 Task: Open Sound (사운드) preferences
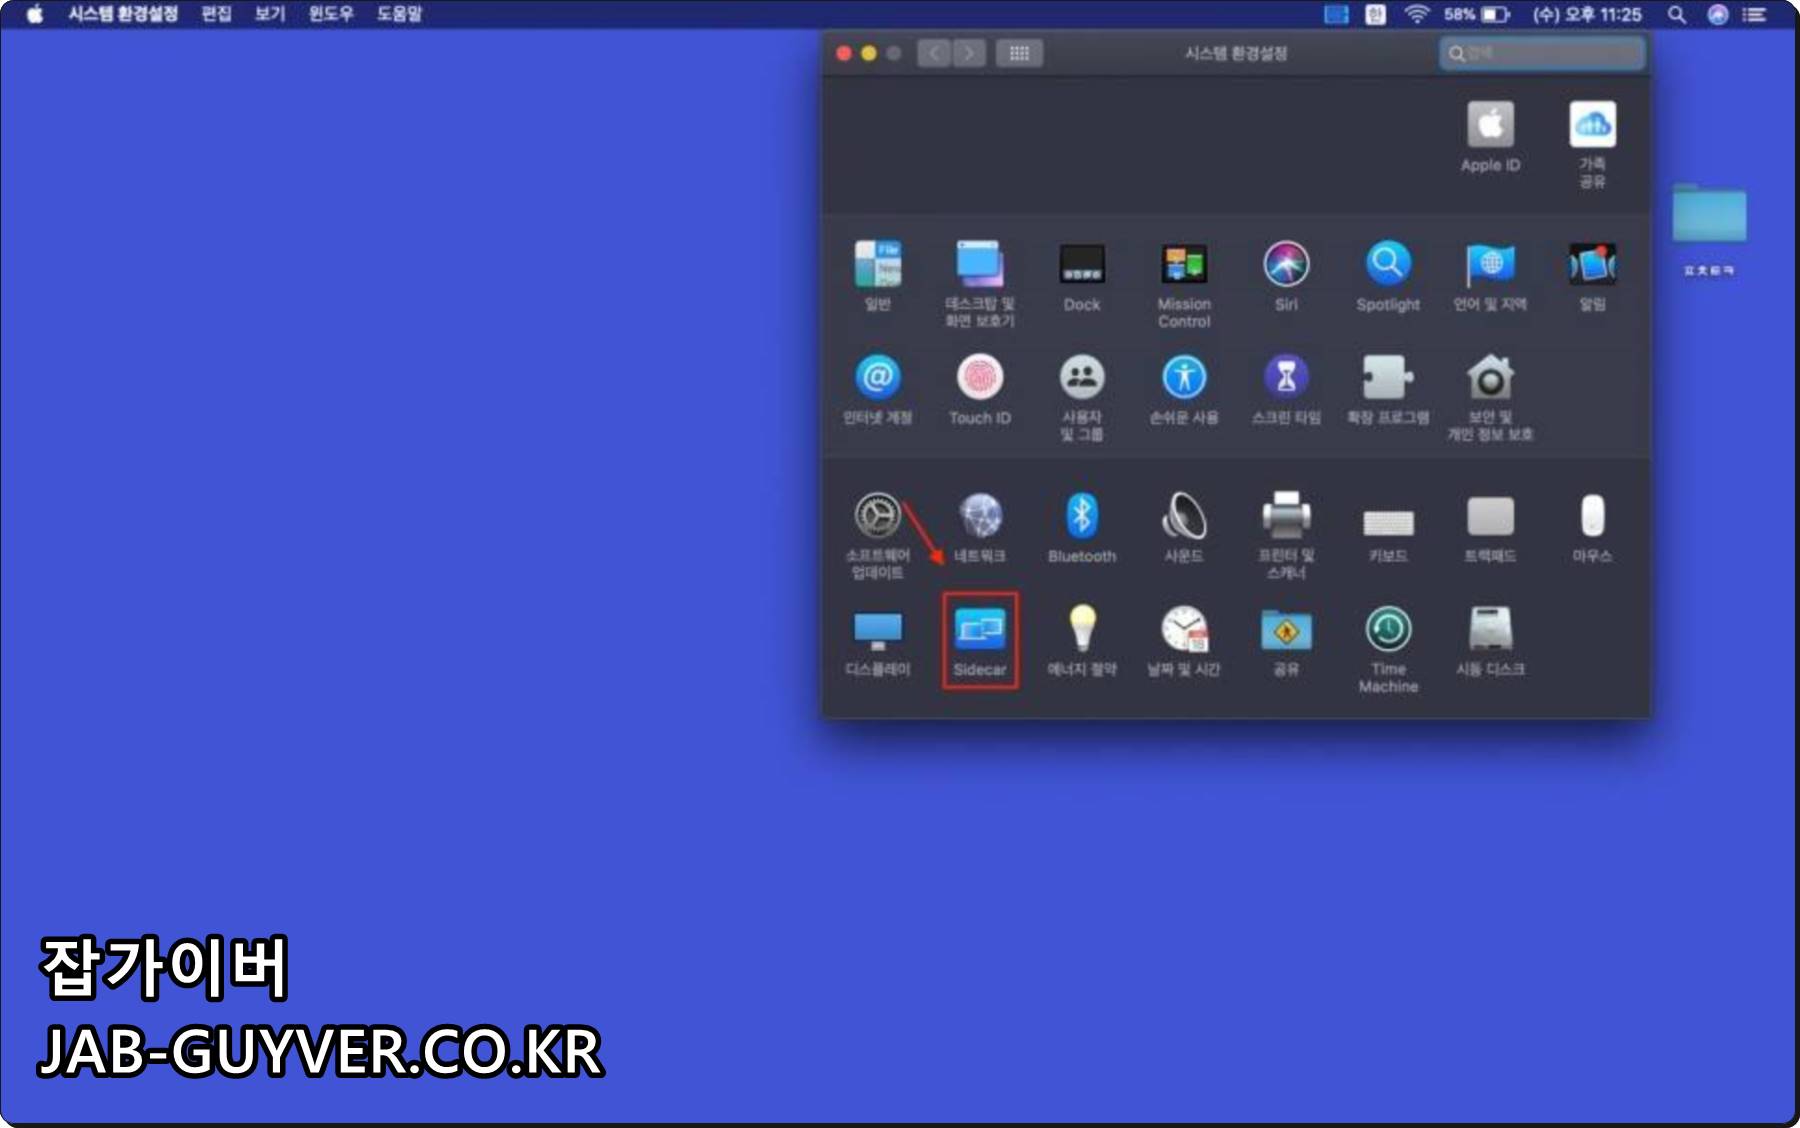(1184, 528)
